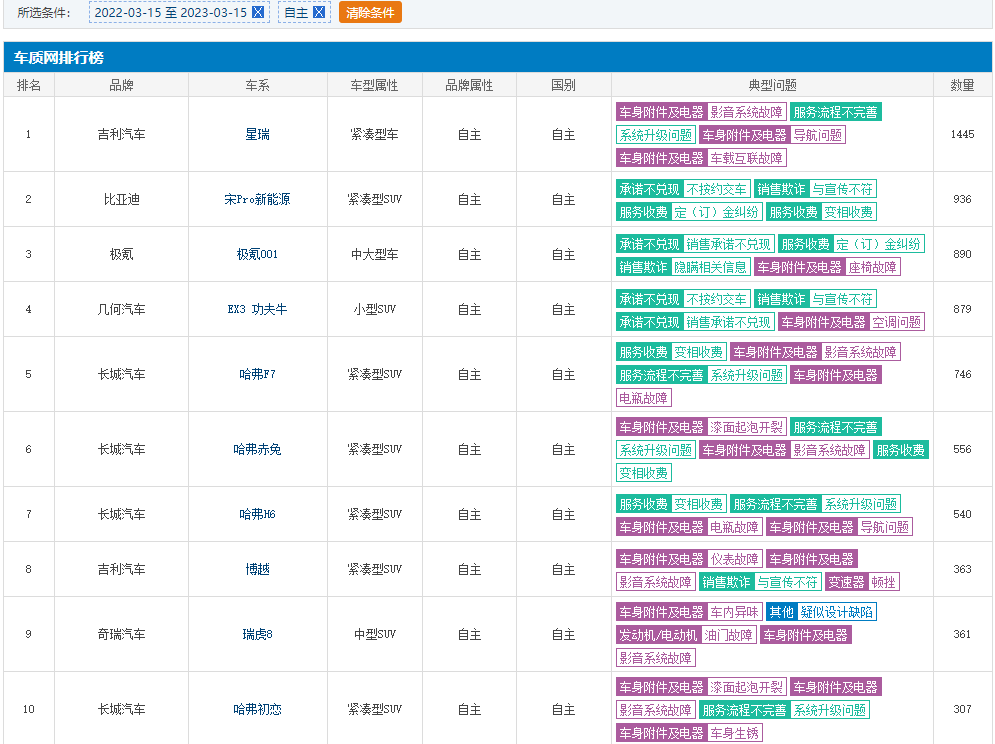Viewport: 995px width, 744px height.
Task: Click the 奇瑞汽车 brand cell
Action: (x=121, y=634)
